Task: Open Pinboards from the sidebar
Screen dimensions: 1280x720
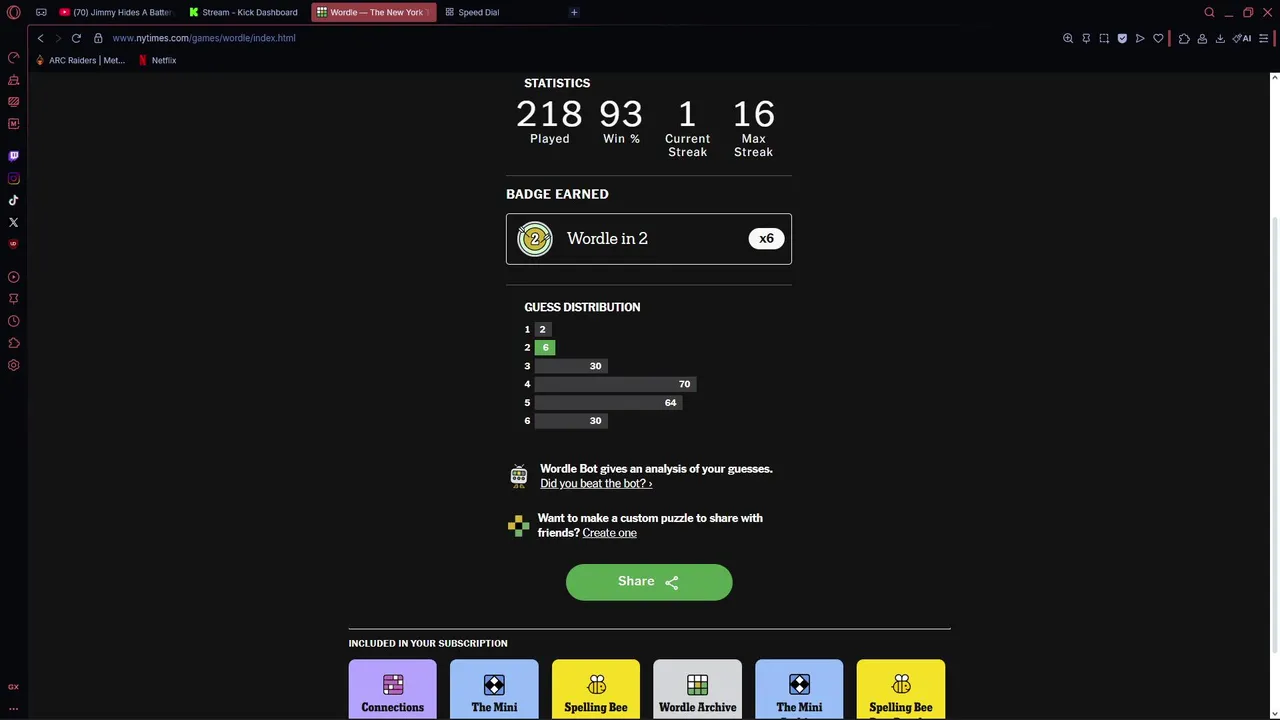Action: 14,299
